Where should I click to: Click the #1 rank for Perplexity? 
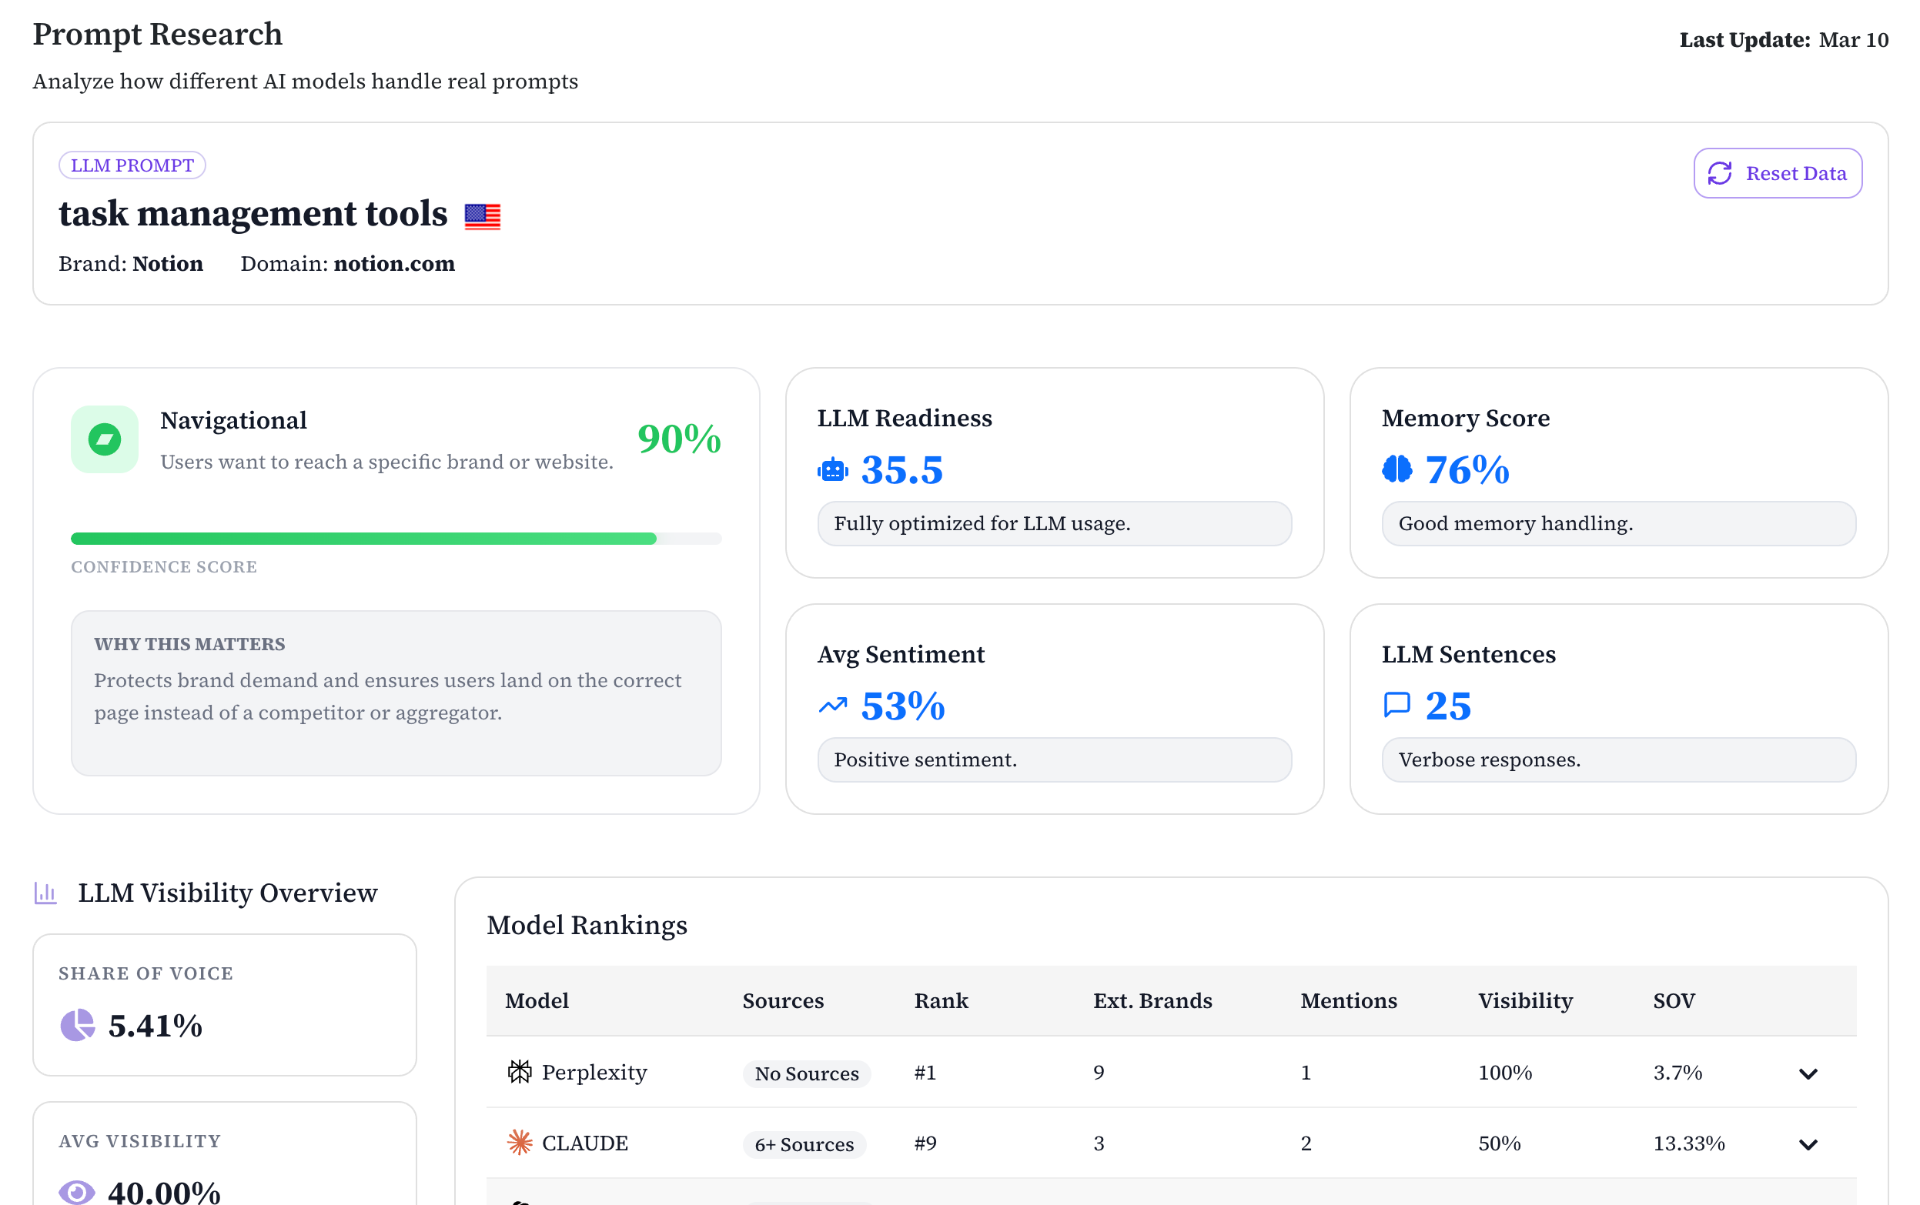click(925, 1073)
